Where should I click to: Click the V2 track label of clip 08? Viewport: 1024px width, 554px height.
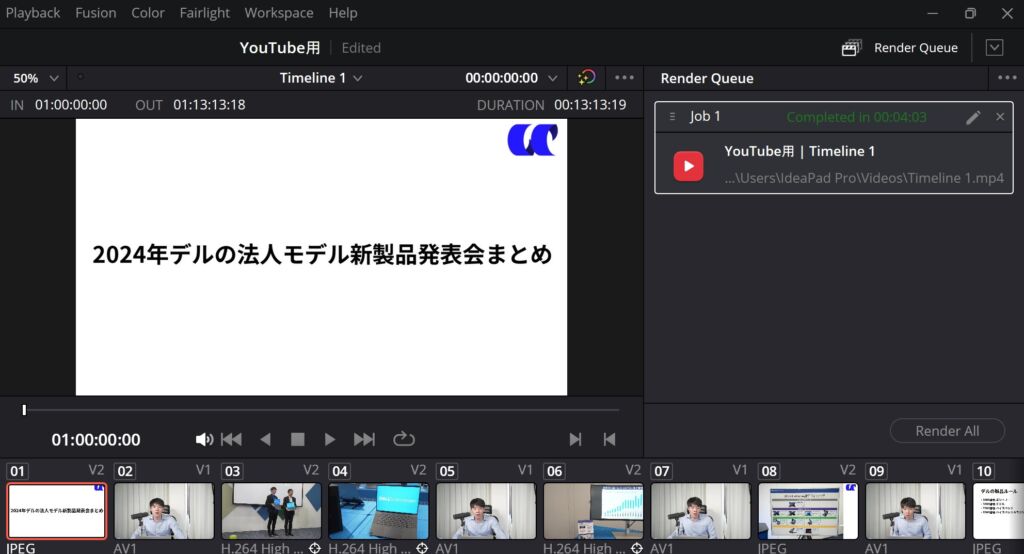[847, 470]
